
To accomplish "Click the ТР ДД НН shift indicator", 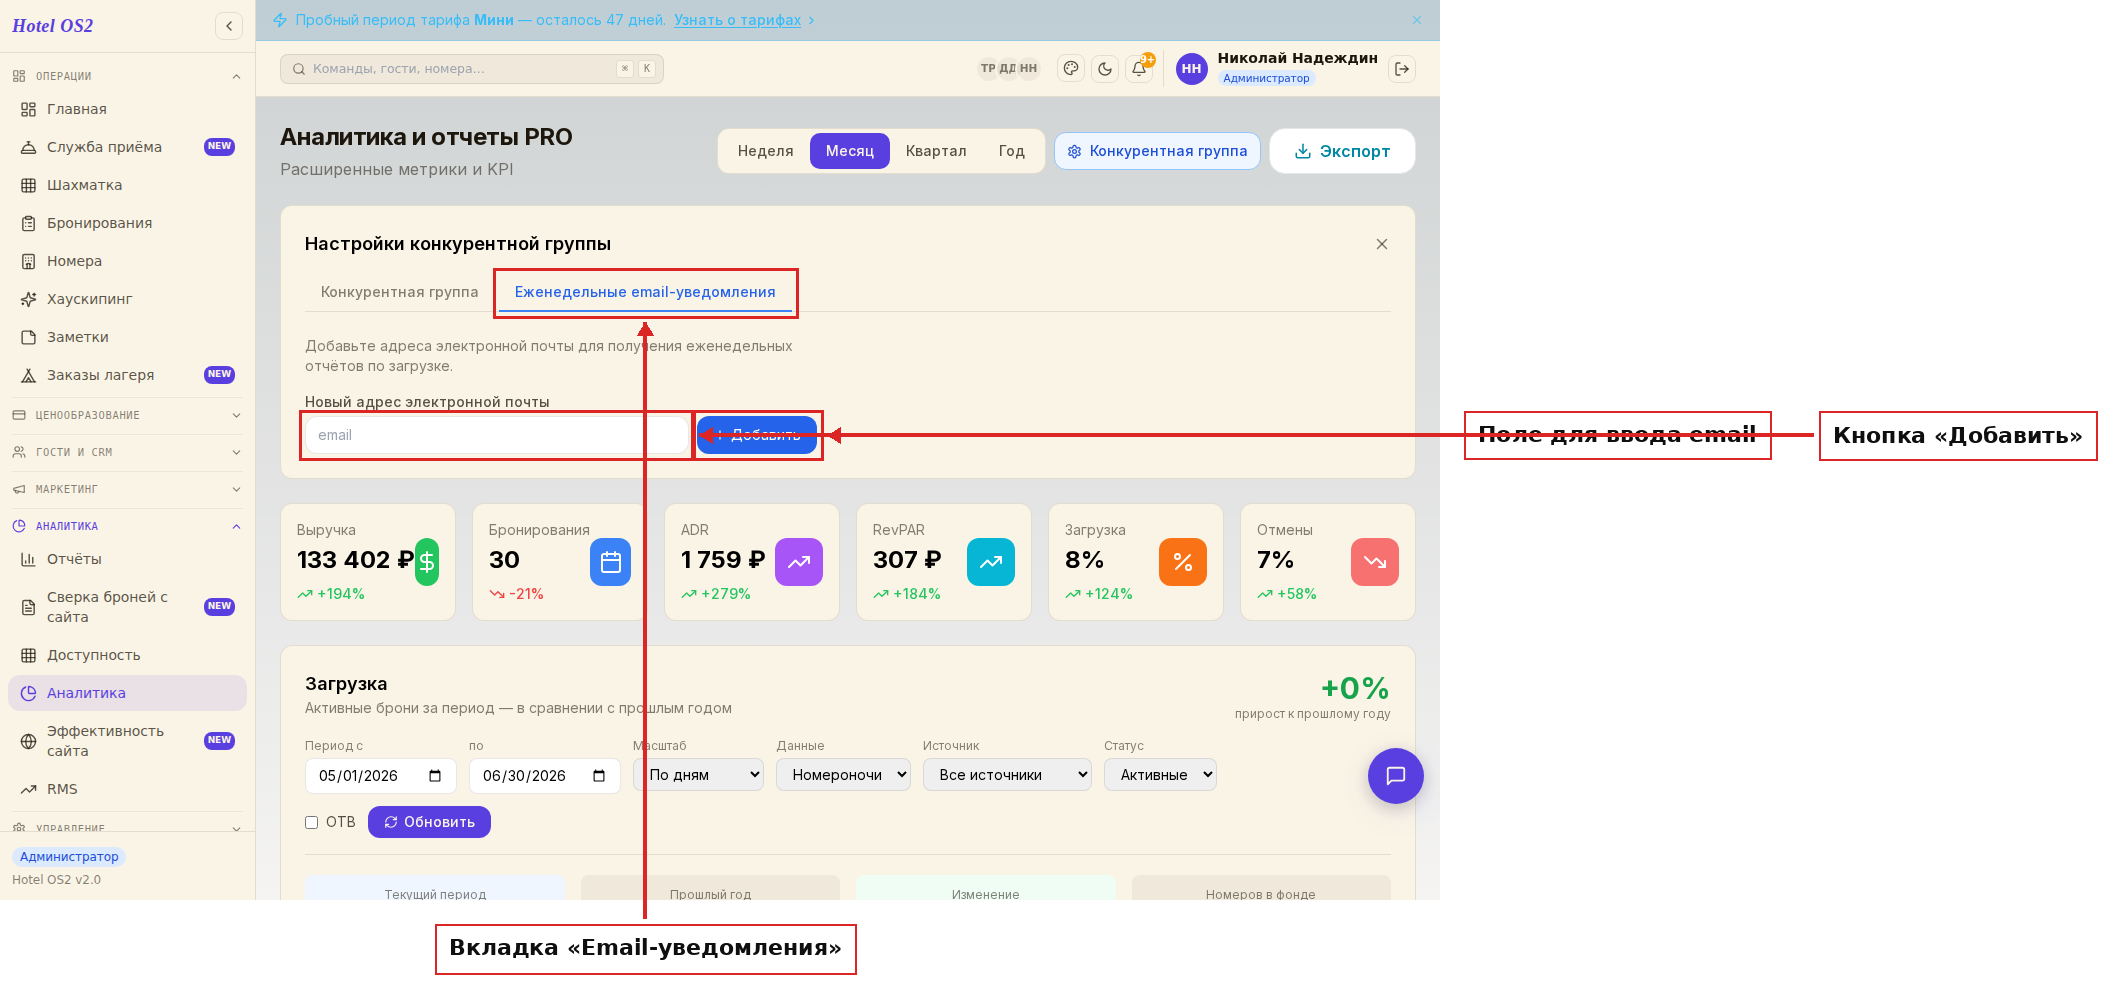I will pos(1009,69).
